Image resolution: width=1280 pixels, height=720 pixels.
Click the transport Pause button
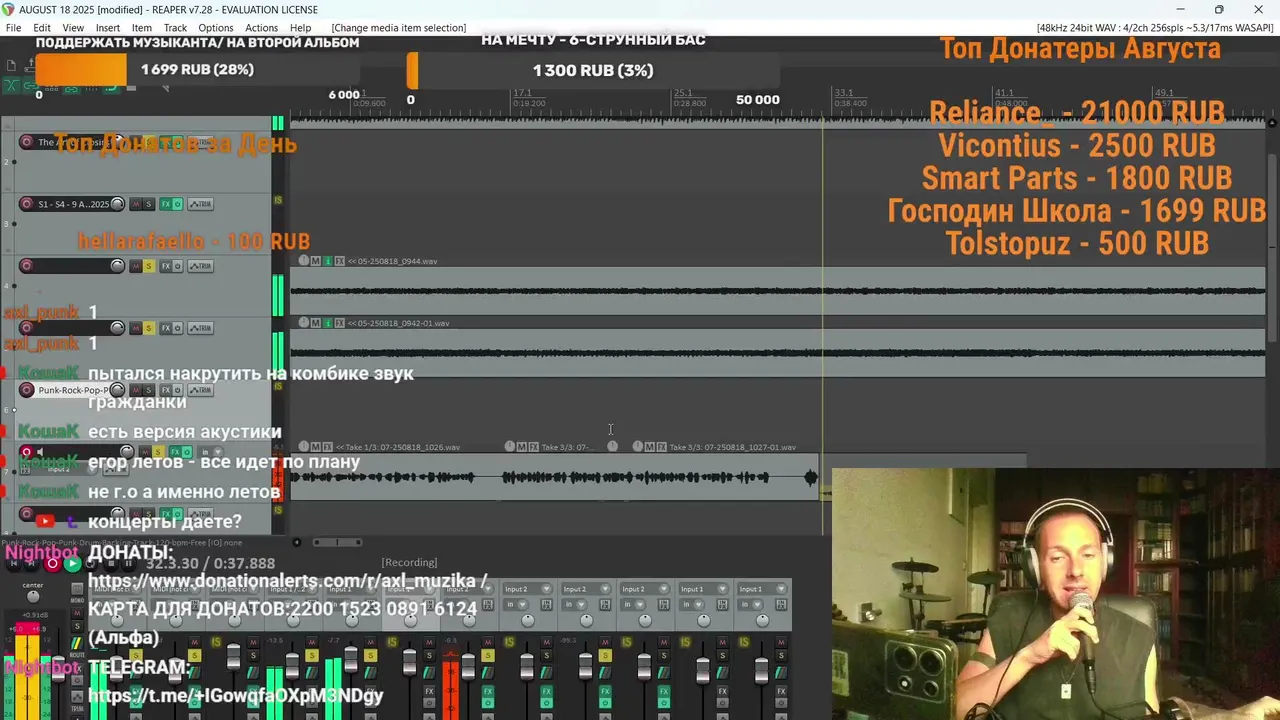tap(128, 563)
